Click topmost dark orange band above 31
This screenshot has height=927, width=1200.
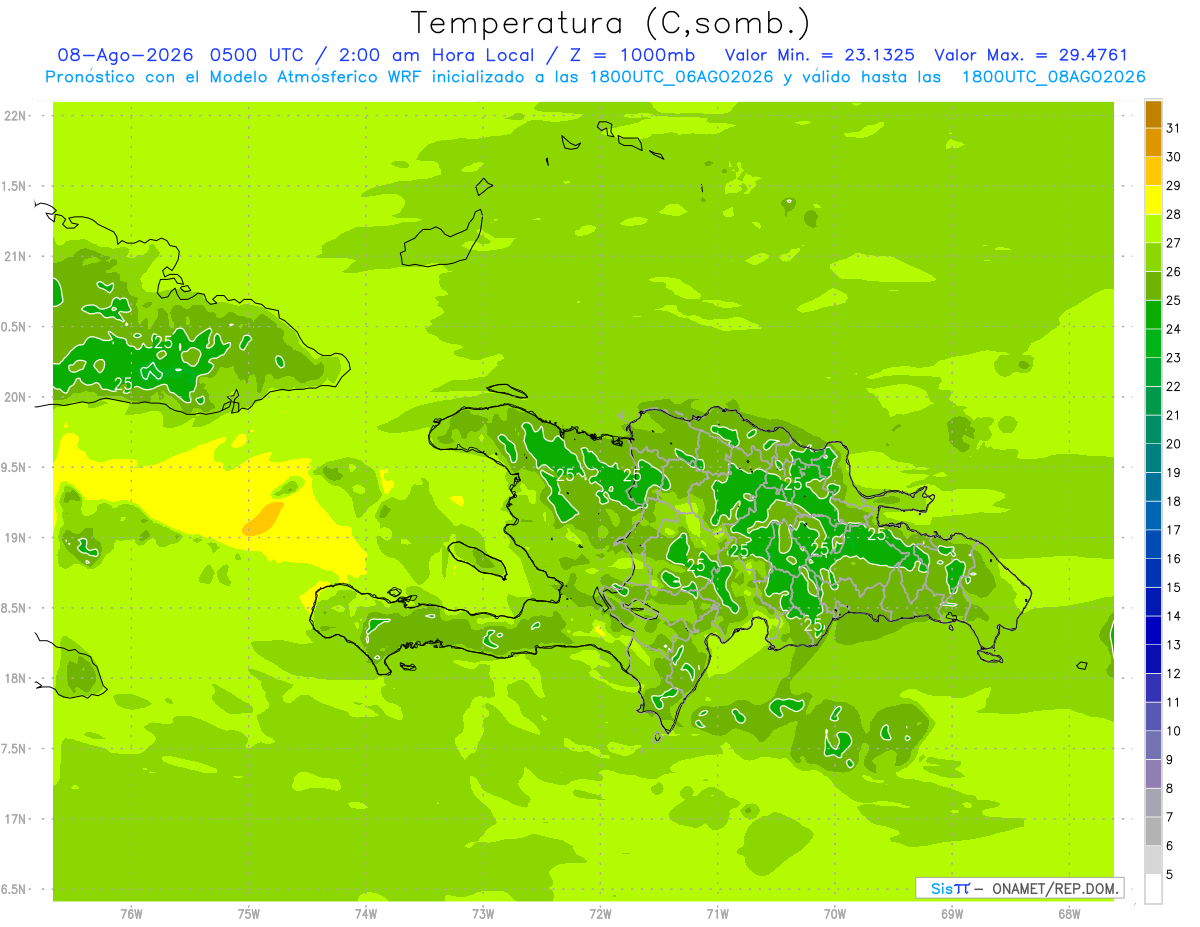pos(1153,114)
